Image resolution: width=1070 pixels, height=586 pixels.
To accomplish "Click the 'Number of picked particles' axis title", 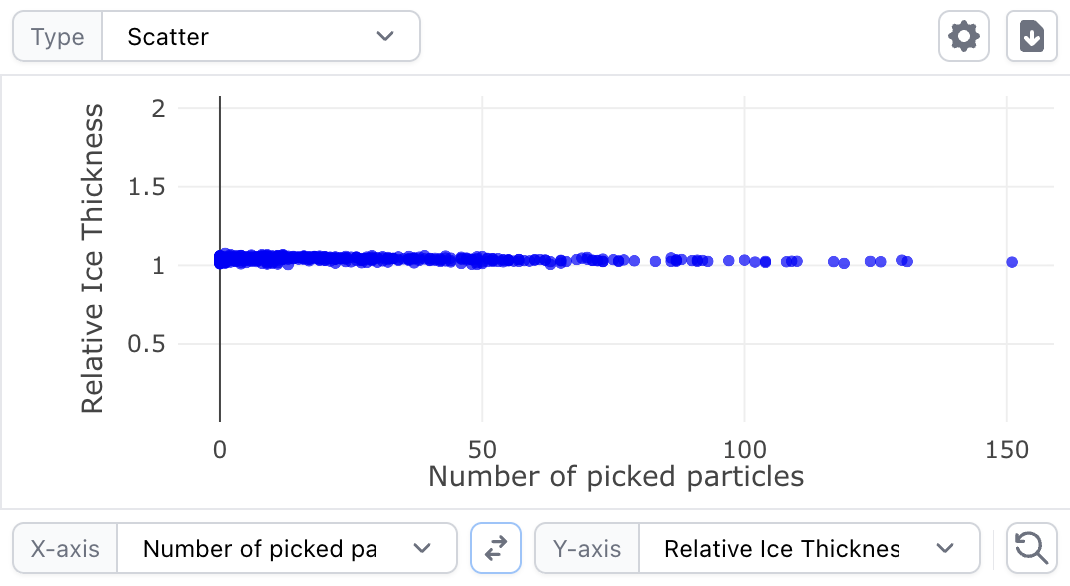I will pyautogui.click(x=616, y=476).
